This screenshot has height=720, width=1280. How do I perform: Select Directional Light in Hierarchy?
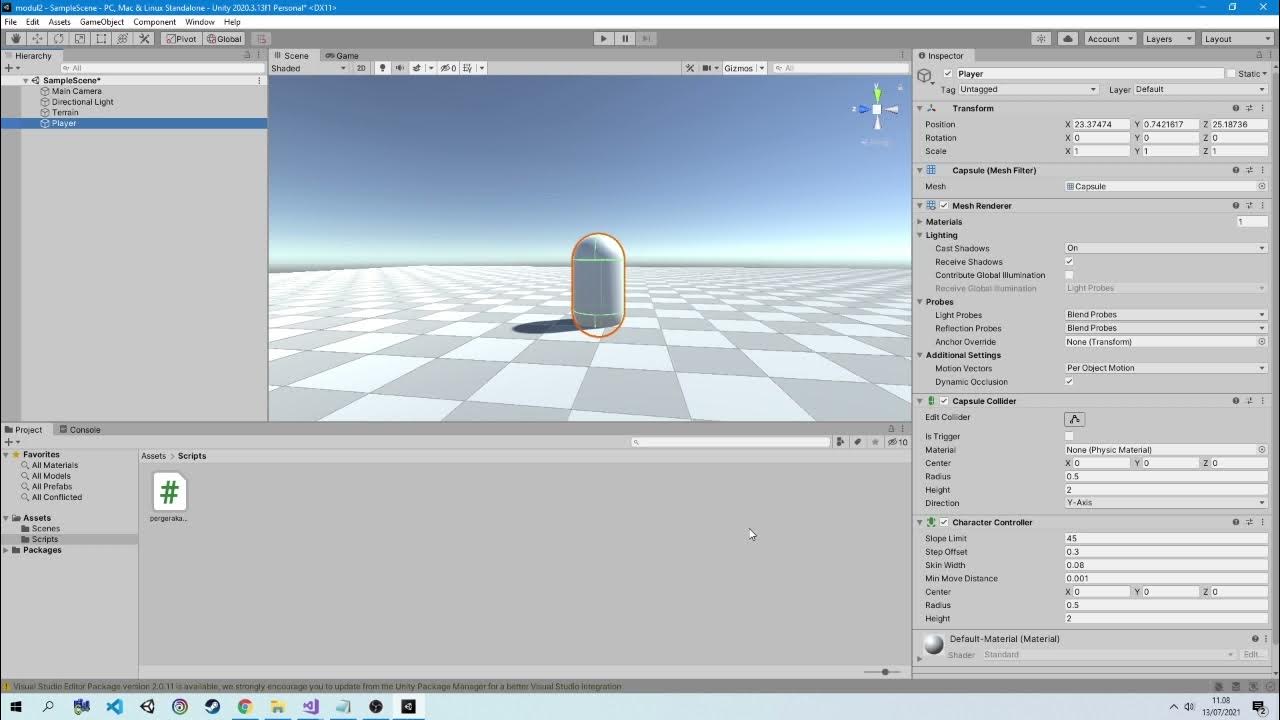tap(83, 102)
